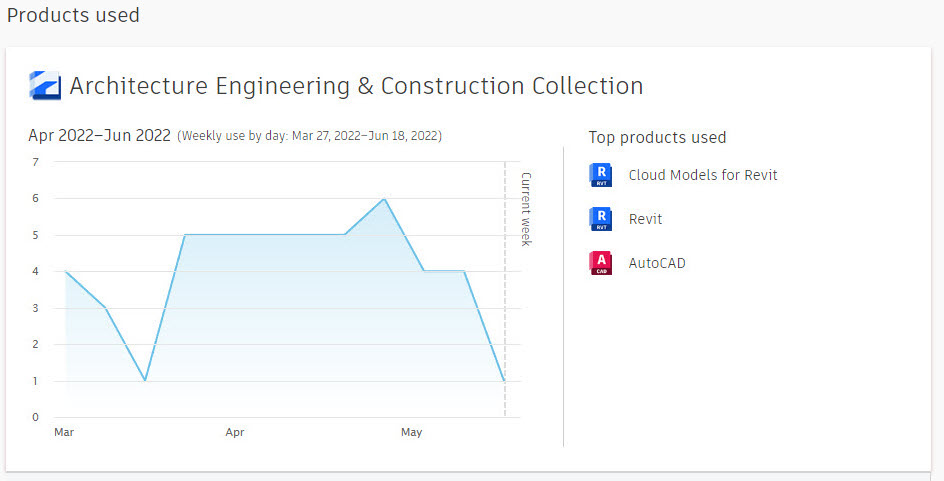Select the Revit product name

pyautogui.click(x=645, y=219)
